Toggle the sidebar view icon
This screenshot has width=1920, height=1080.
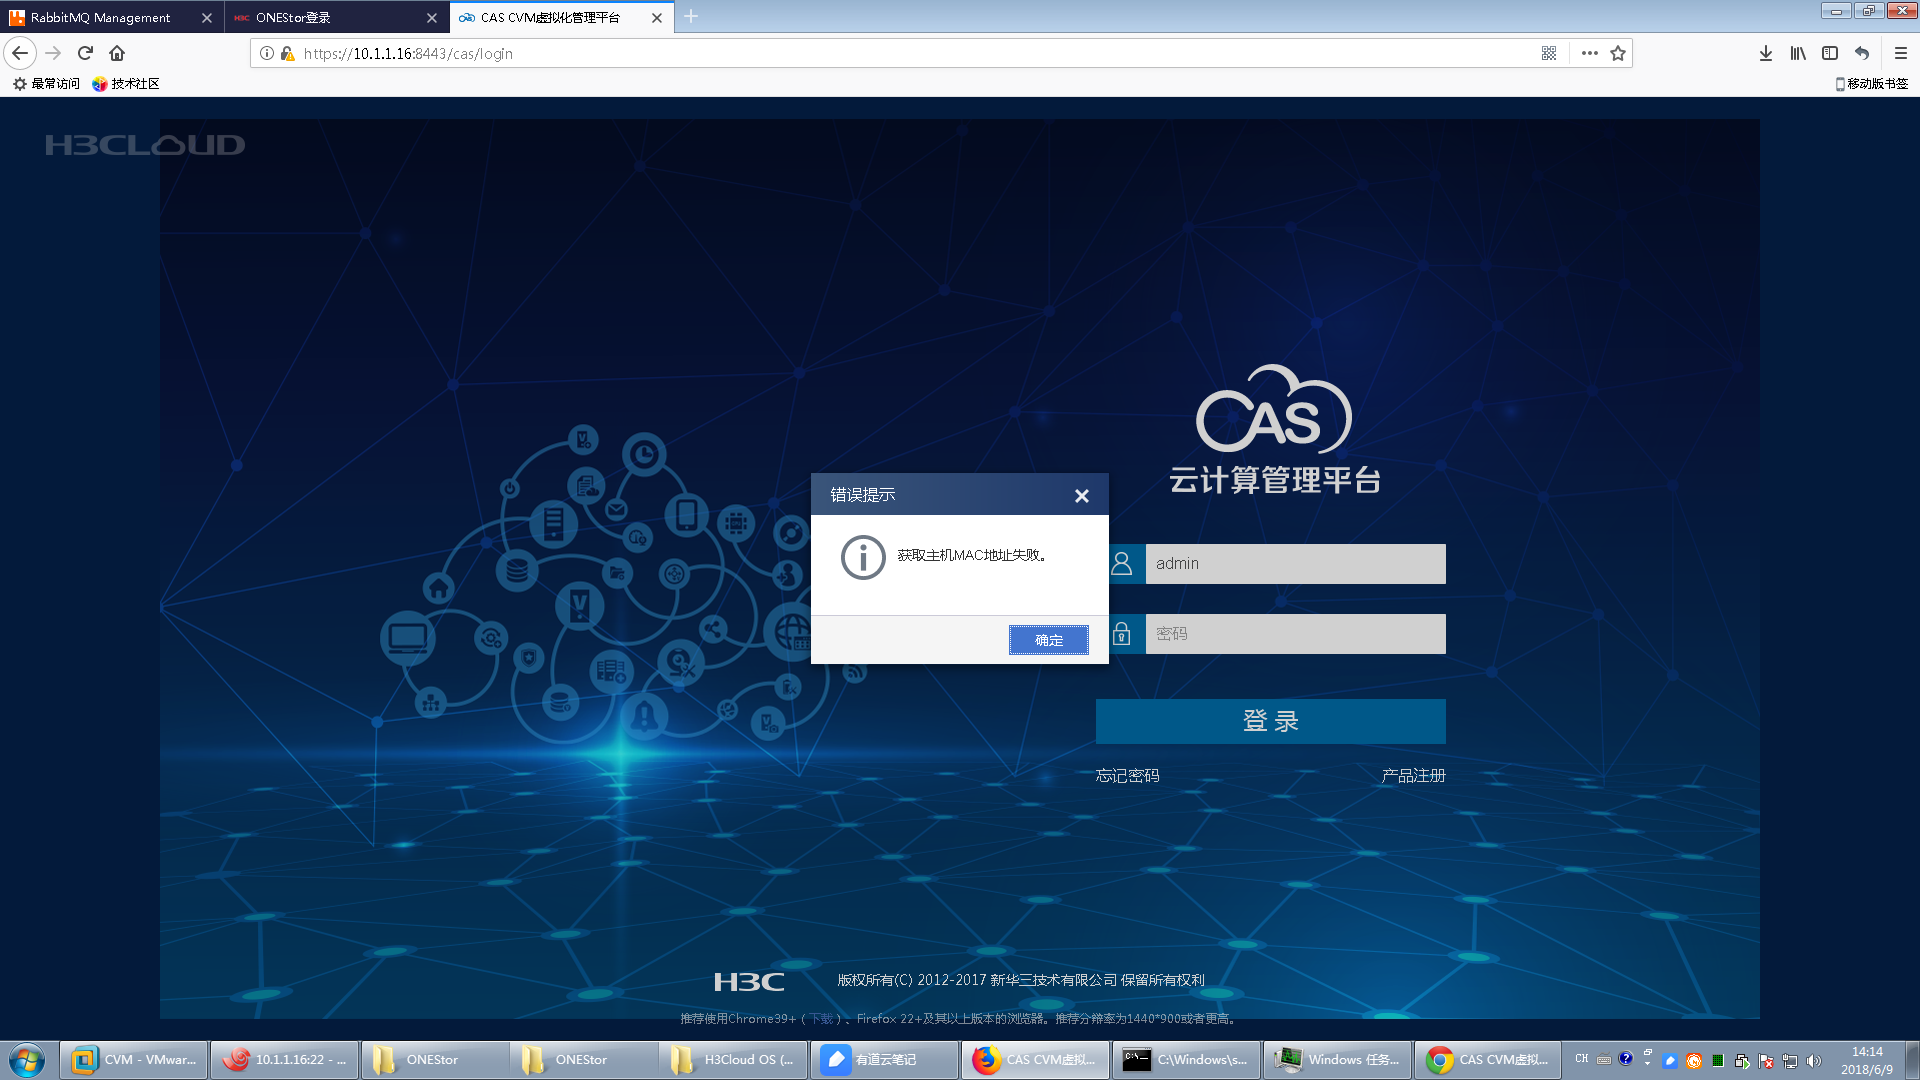1830,53
